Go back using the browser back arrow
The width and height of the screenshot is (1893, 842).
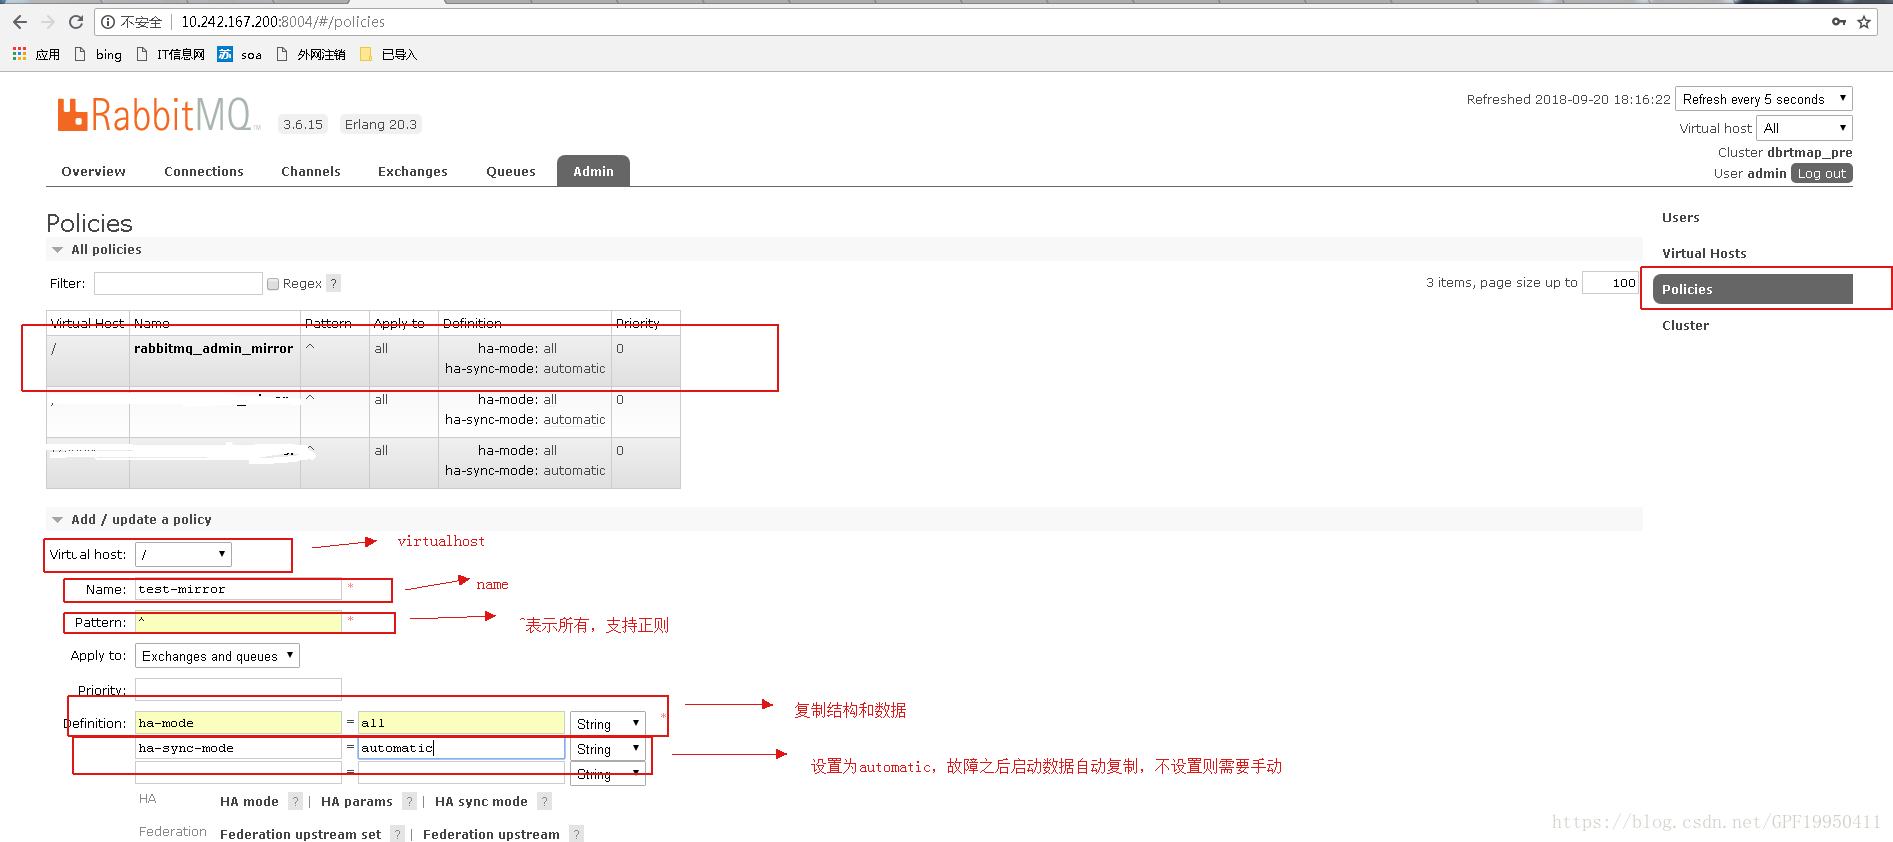[20, 22]
